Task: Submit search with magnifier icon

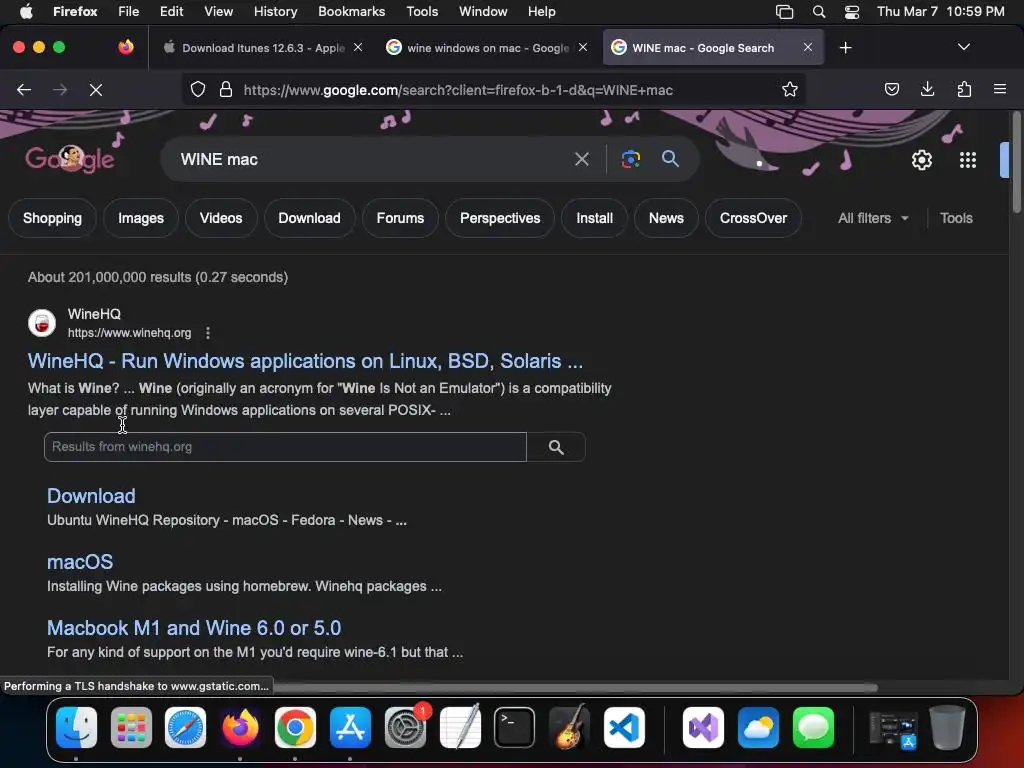Action: [x=670, y=158]
